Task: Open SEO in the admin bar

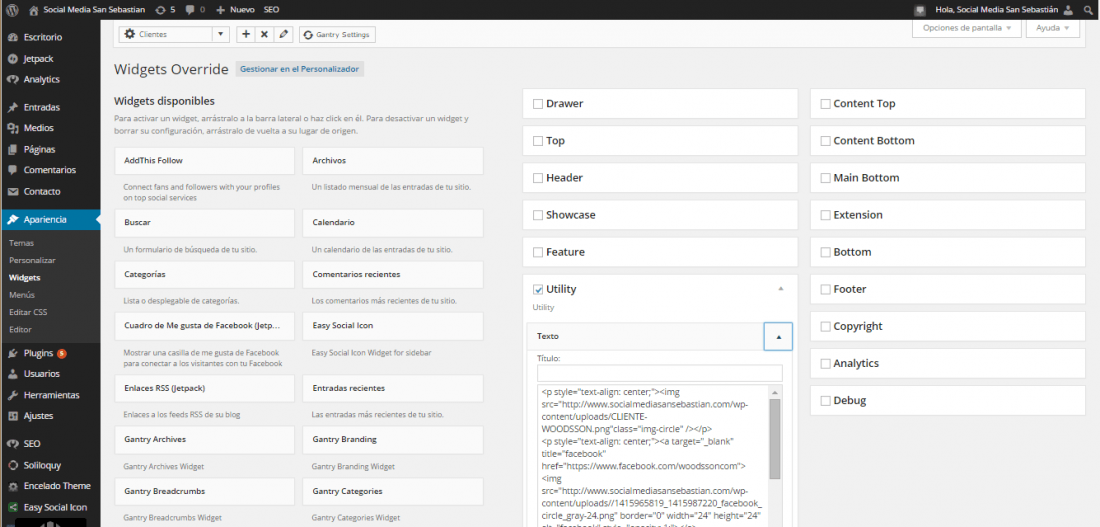Action: (271, 10)
